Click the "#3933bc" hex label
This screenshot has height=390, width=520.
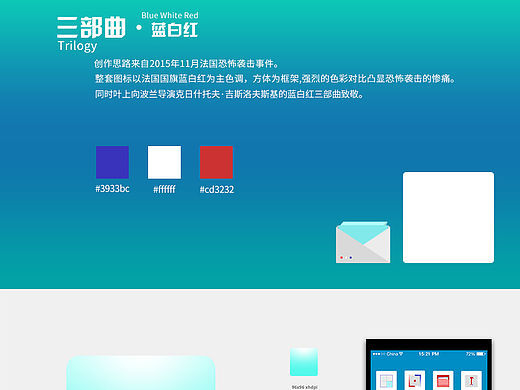[x=112, y=189]
